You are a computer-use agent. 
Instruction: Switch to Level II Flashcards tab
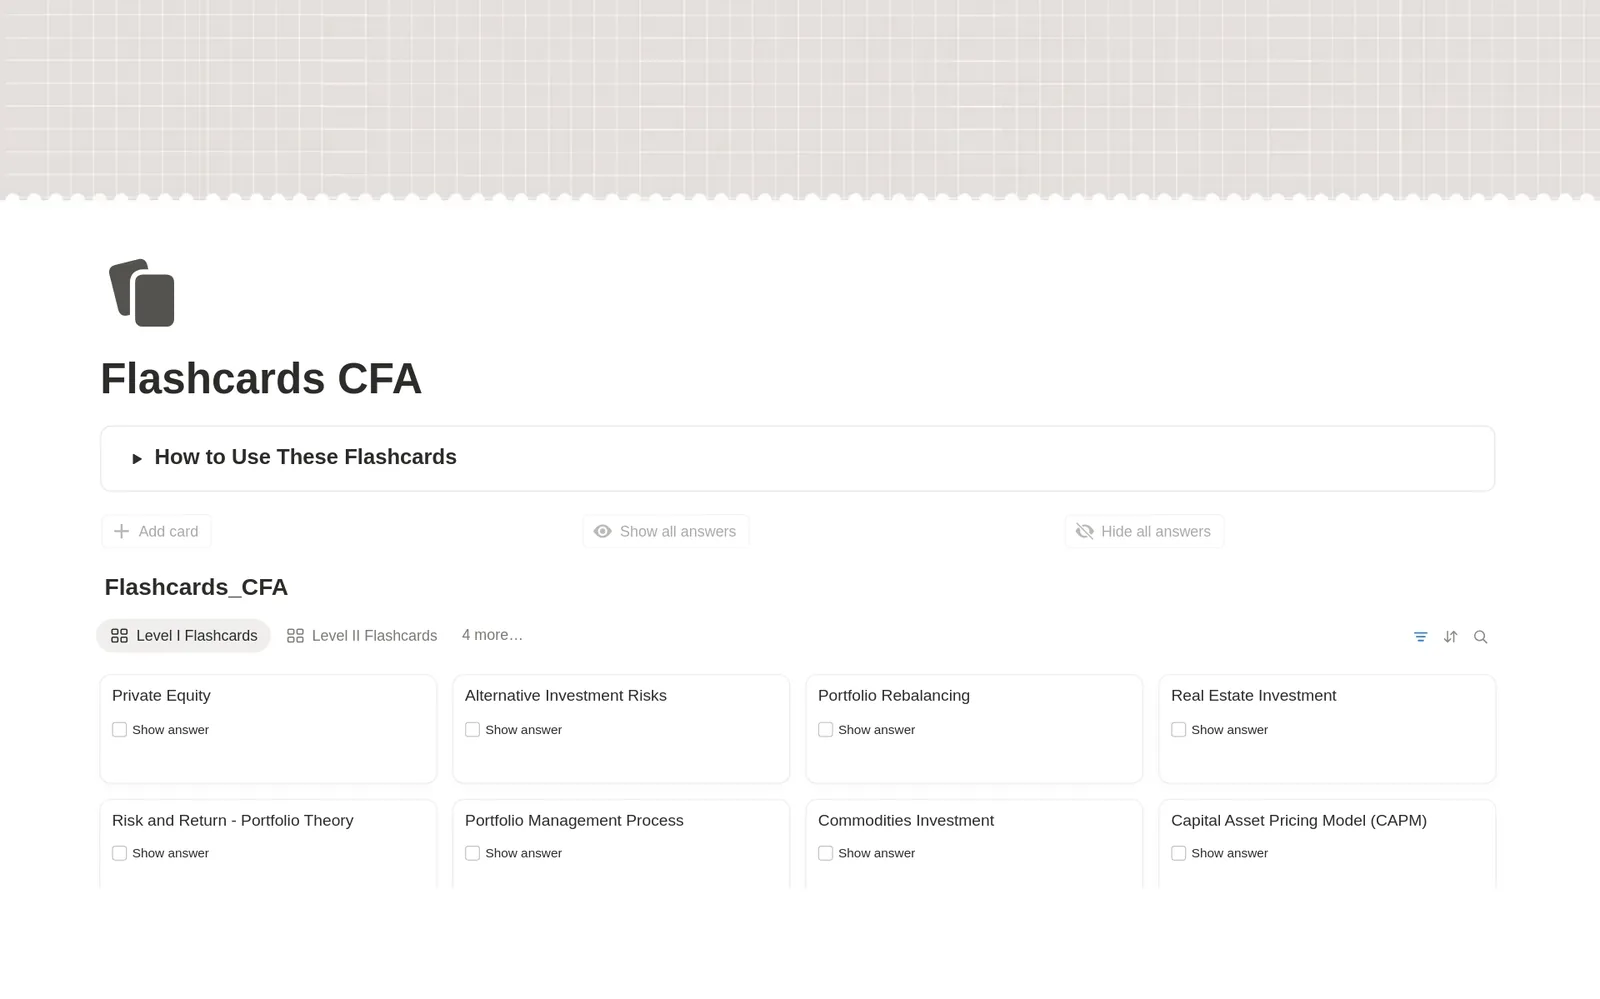coord(362,636)
